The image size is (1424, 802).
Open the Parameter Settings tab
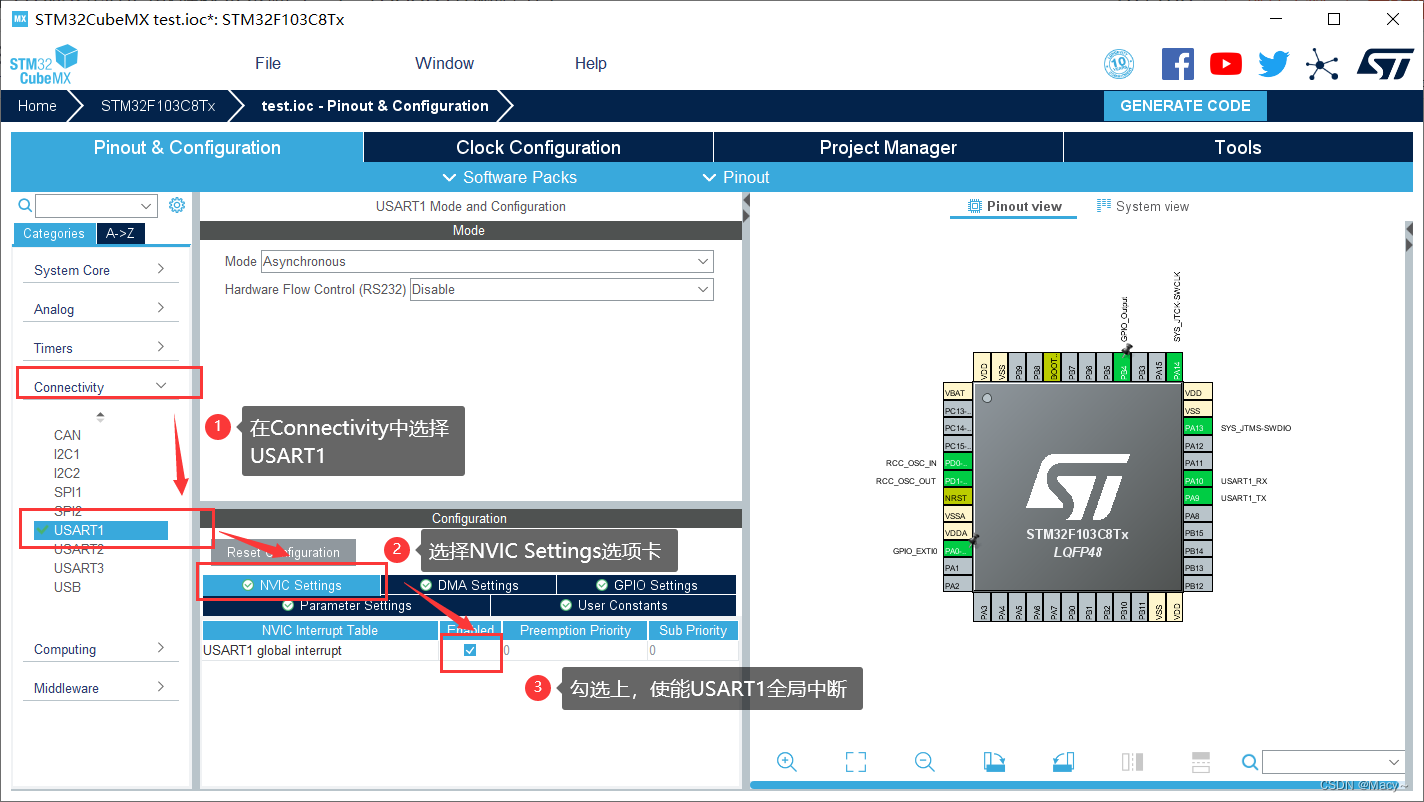(346, 605)
